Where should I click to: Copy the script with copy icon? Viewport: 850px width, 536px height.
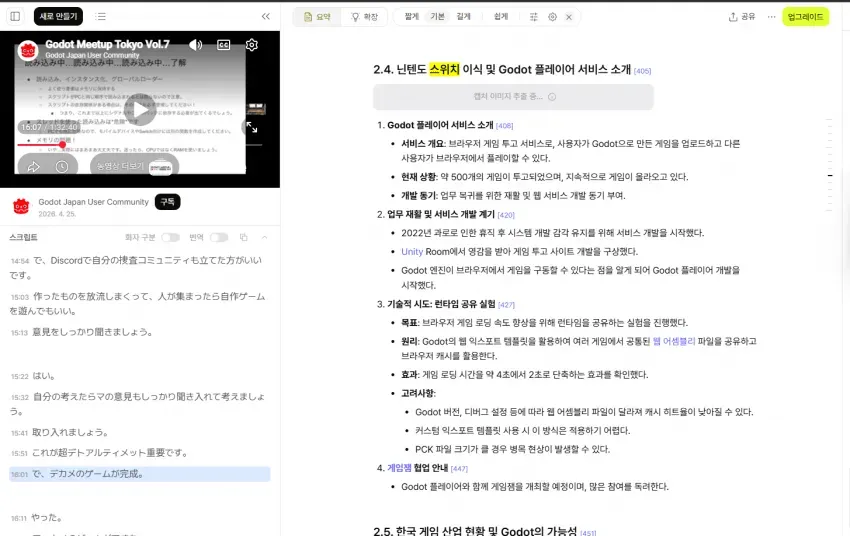point(244,237)
